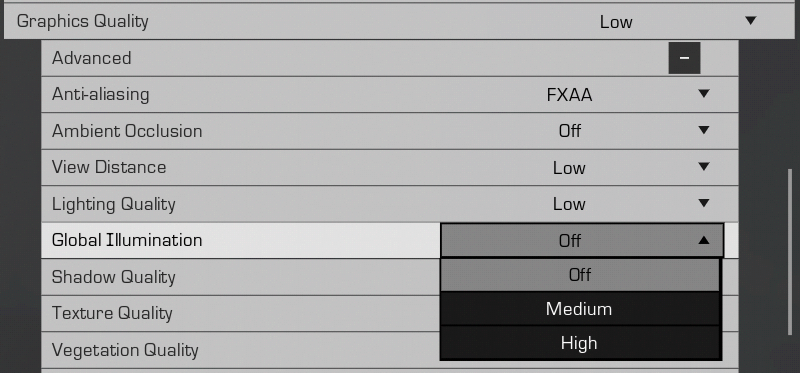The height and width of the screenshot is (373, 800).
Task: Click the Global Illumination row label
Action: coord(127,240)
